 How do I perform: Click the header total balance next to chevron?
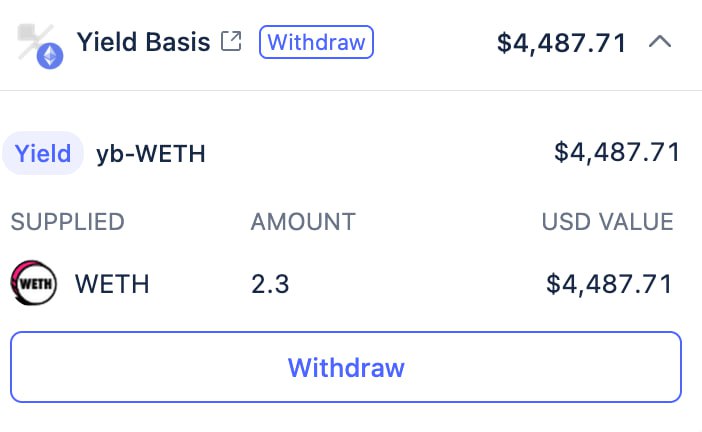click(562, 43)
